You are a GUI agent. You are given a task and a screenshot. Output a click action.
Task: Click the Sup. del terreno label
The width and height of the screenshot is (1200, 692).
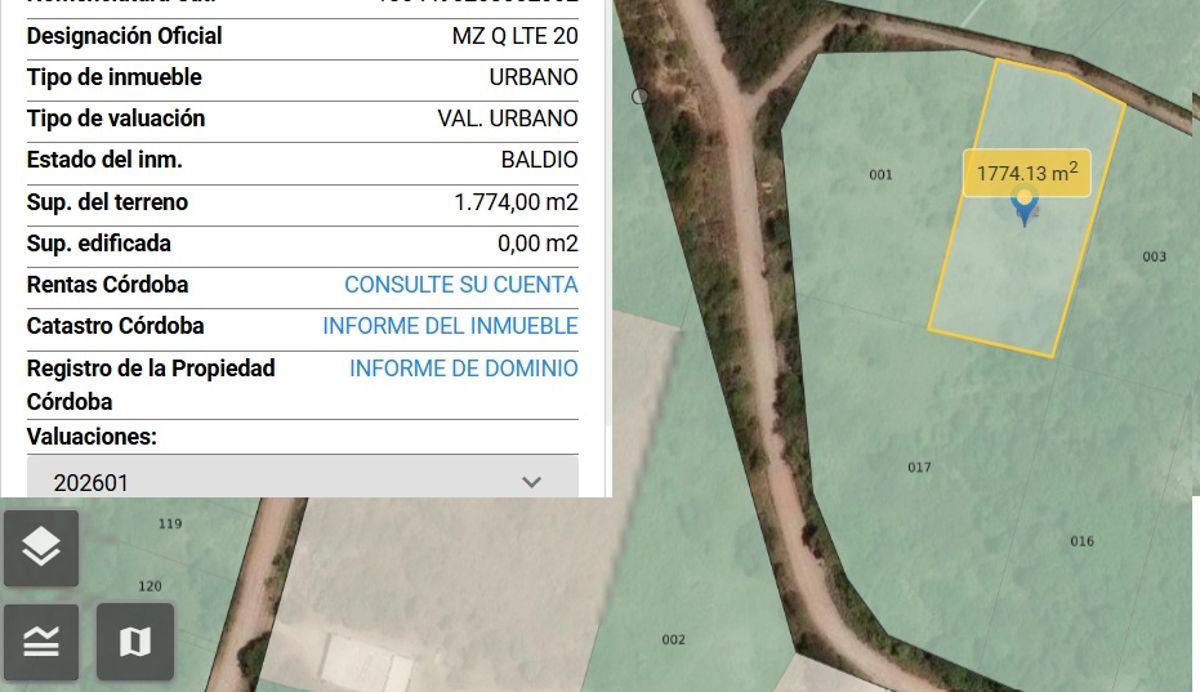click(x=107, y=202)
